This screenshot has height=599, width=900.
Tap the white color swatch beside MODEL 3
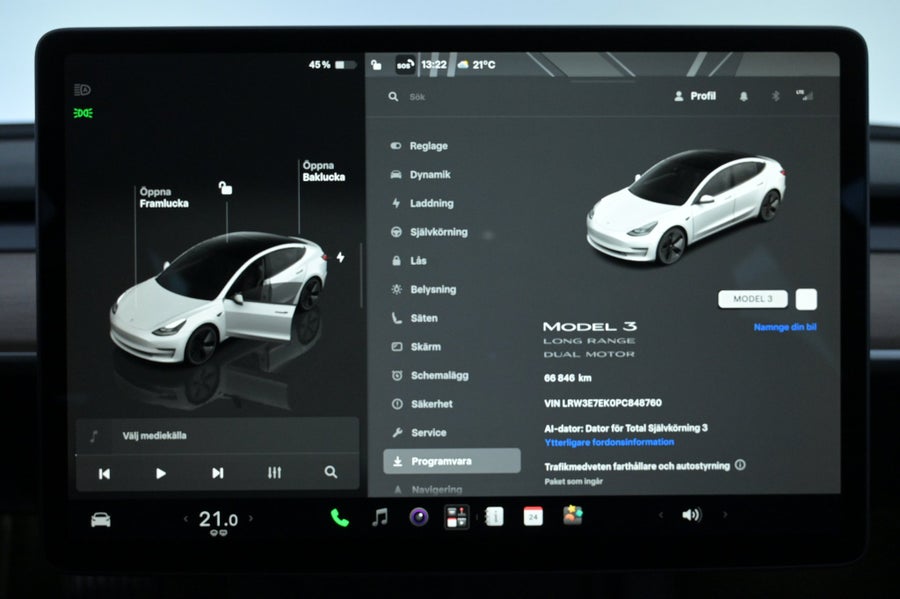click(x=806, y=300)
